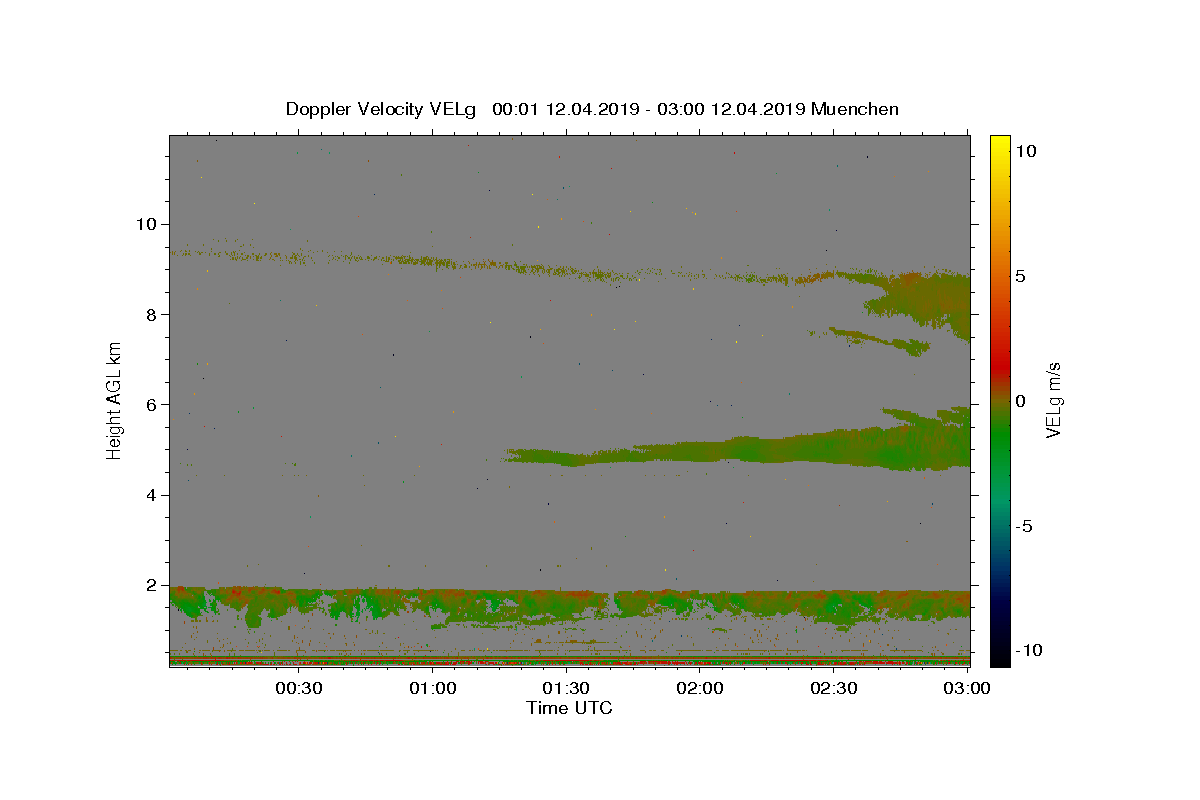Click the height tick label 2

coord(153,585)
